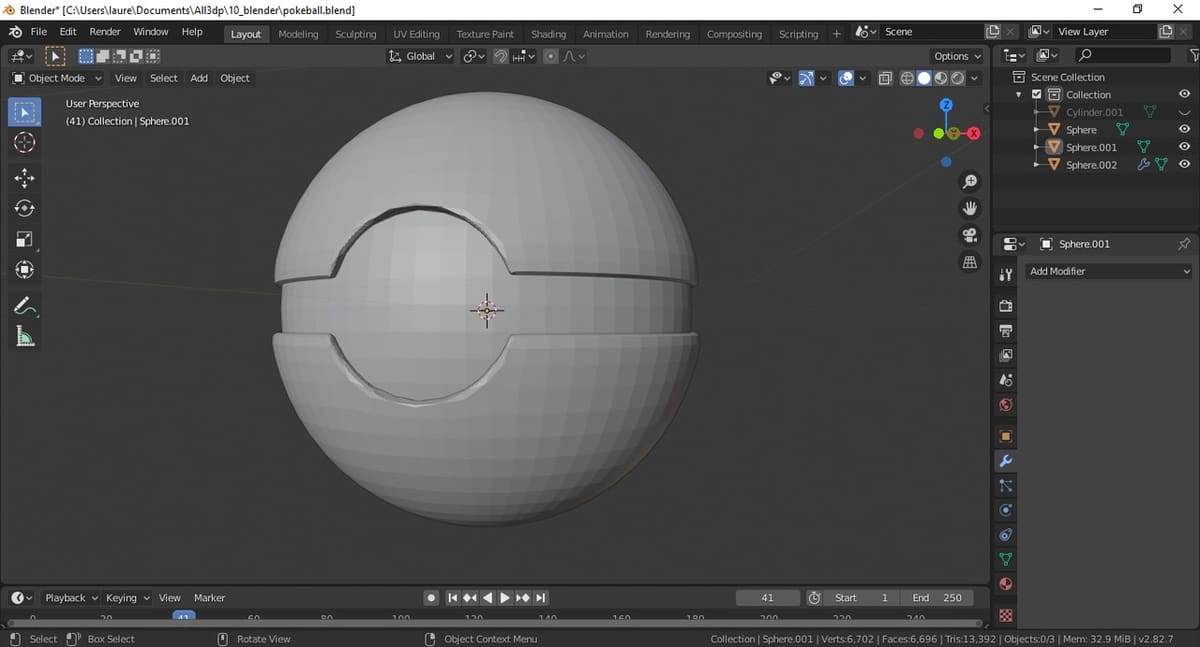
Task: Select the Select Box tool
Action: point(25,112)
